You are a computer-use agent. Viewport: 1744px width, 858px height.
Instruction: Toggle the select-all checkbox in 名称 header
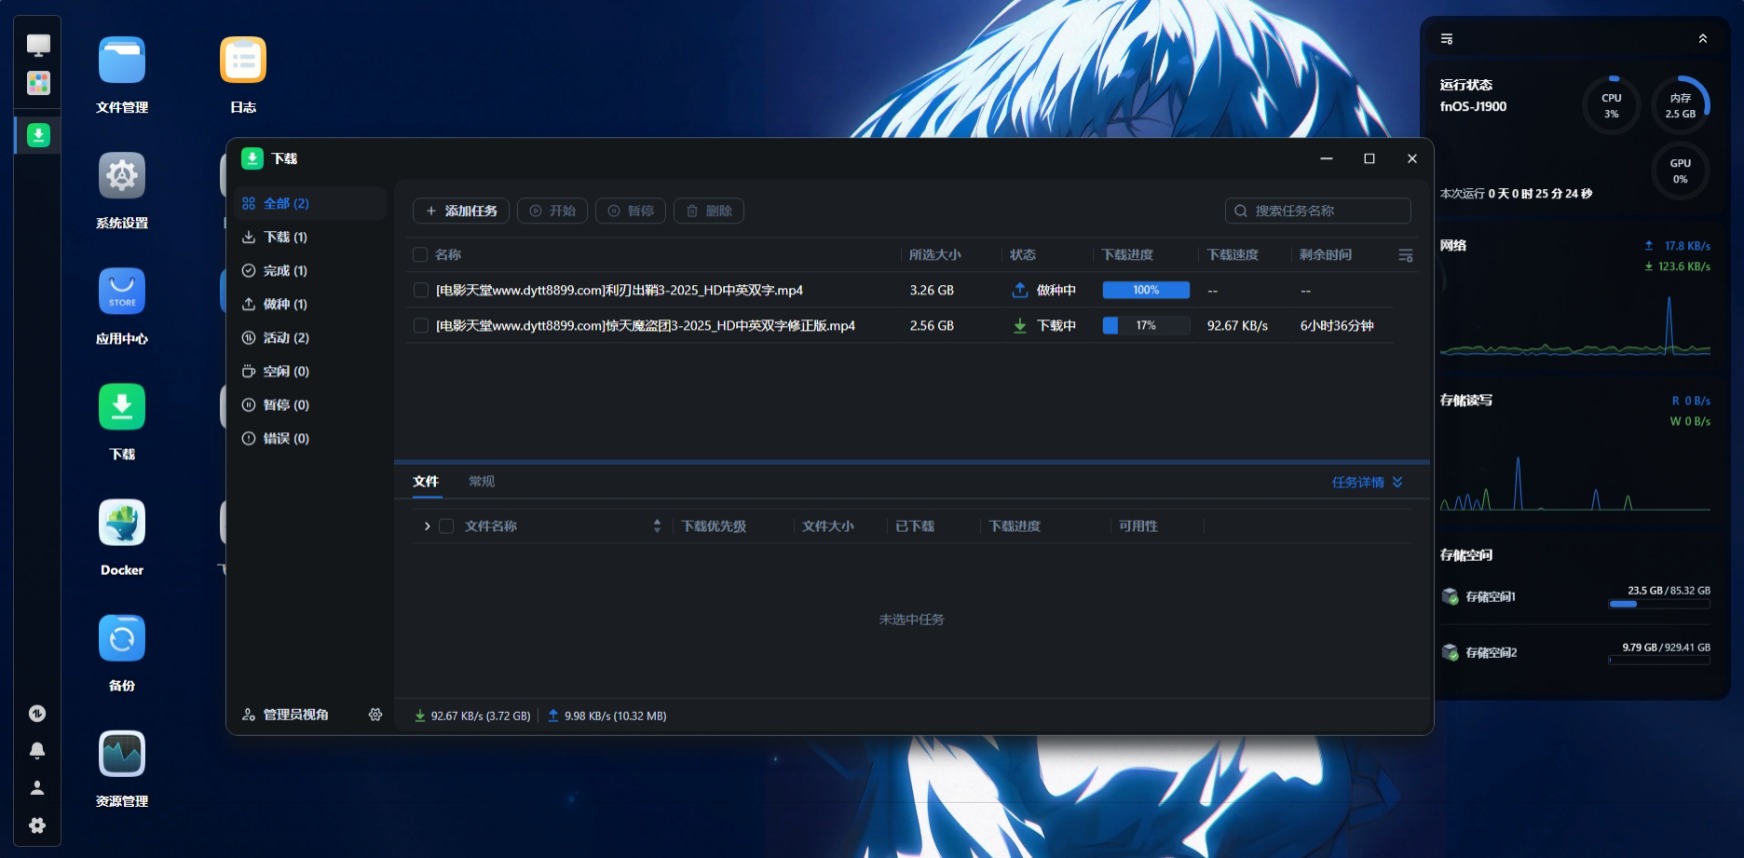click(420, 255)
